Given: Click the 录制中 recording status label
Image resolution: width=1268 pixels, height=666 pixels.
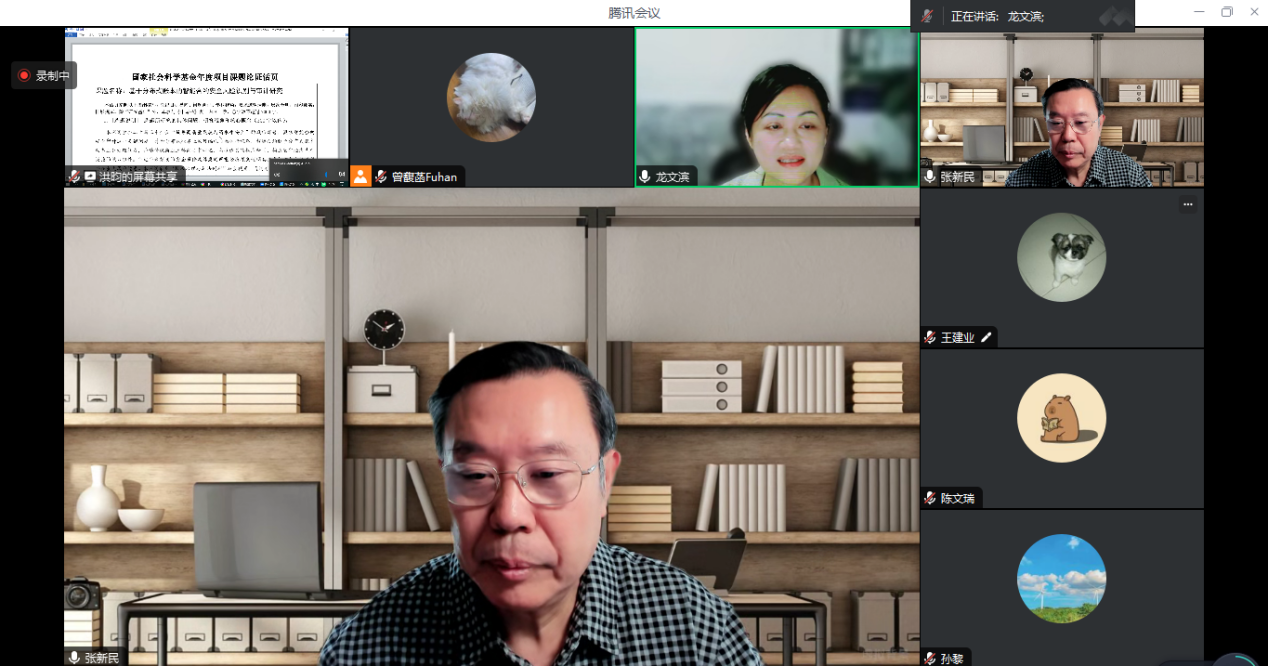Looking at the screenshot, I should [53, 75].
